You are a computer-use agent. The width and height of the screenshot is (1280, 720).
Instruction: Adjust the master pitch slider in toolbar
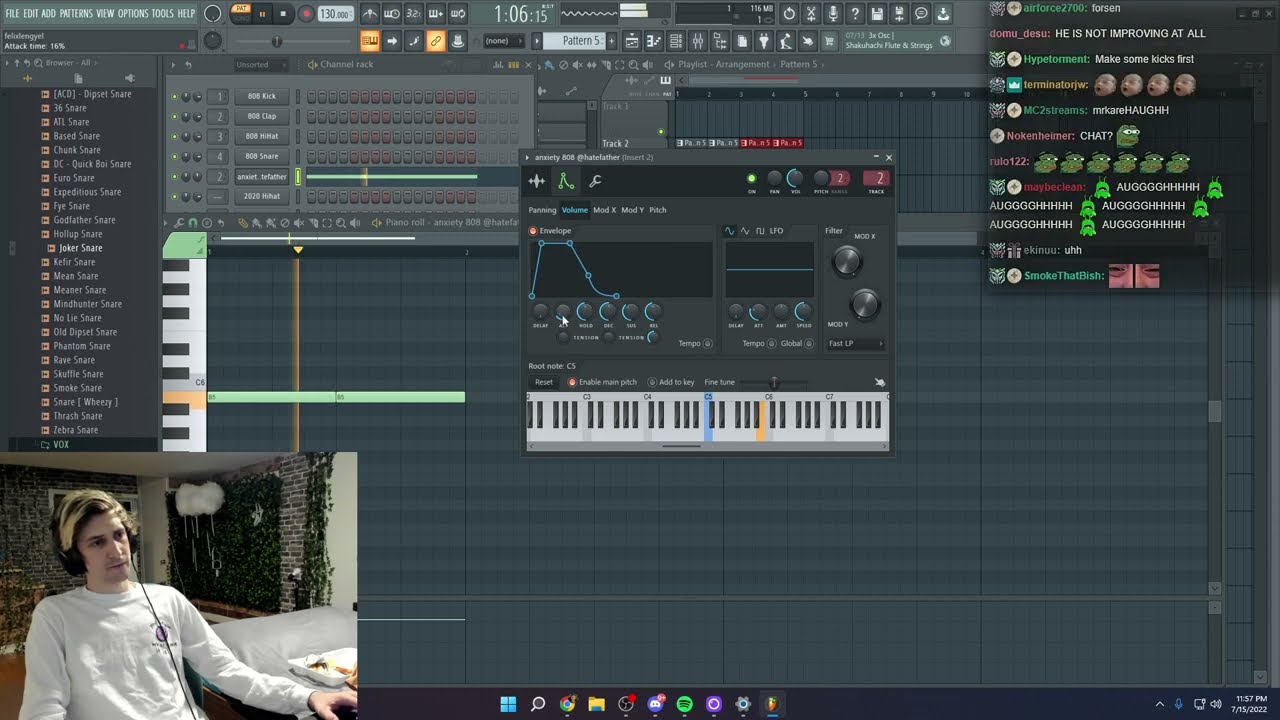pyautogui.click(x=277, y=42)
